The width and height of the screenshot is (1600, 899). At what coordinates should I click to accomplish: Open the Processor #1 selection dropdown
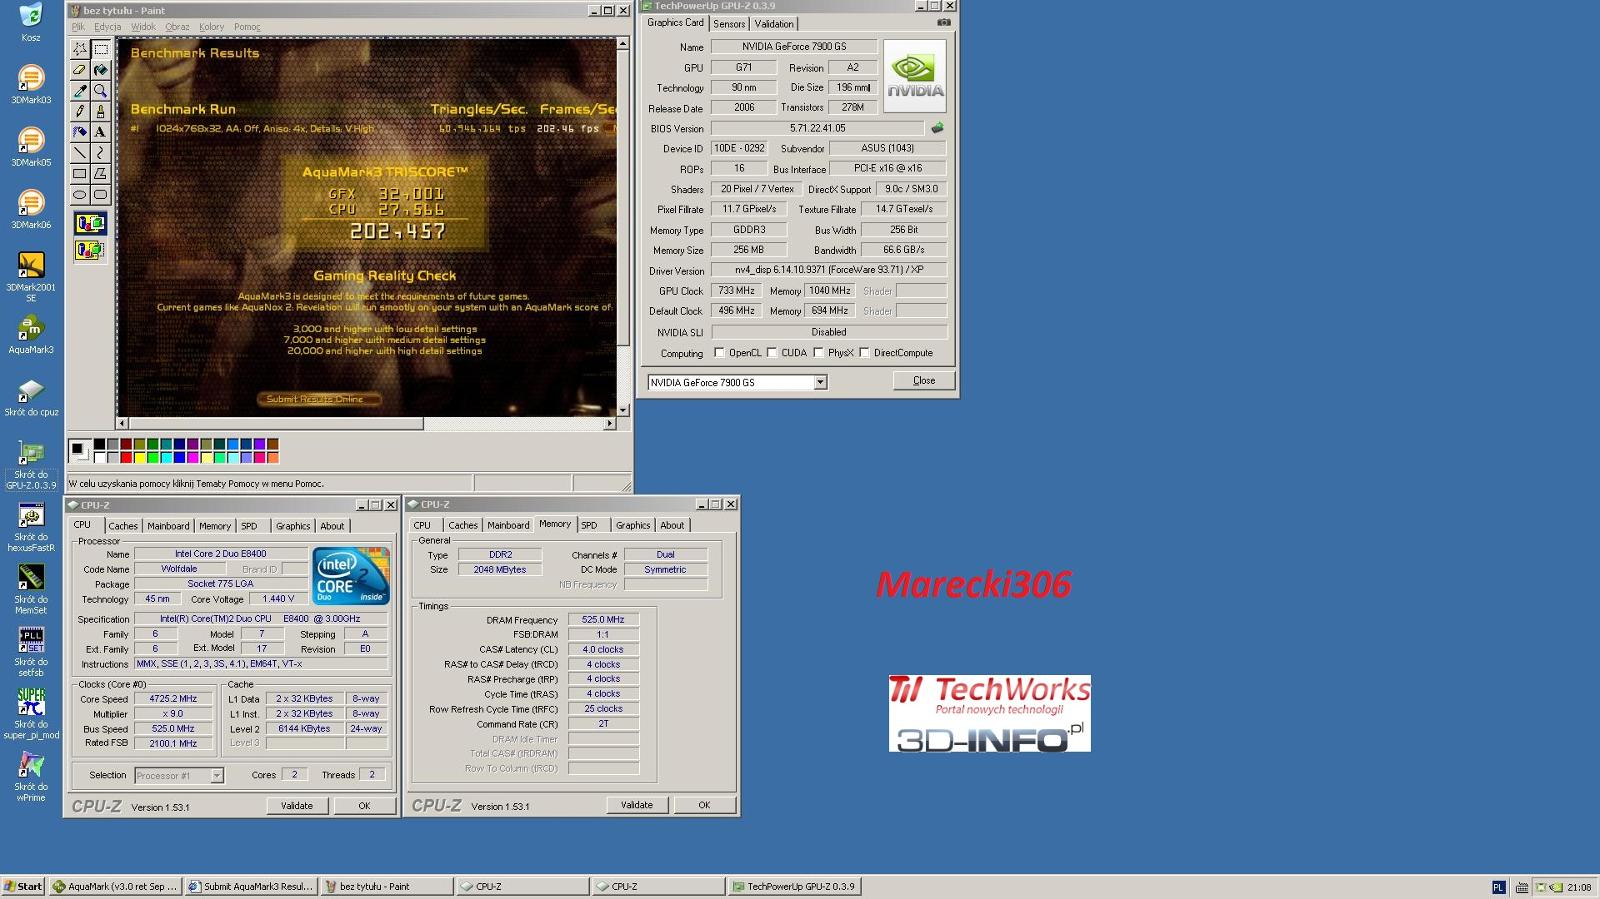(217, 775)
